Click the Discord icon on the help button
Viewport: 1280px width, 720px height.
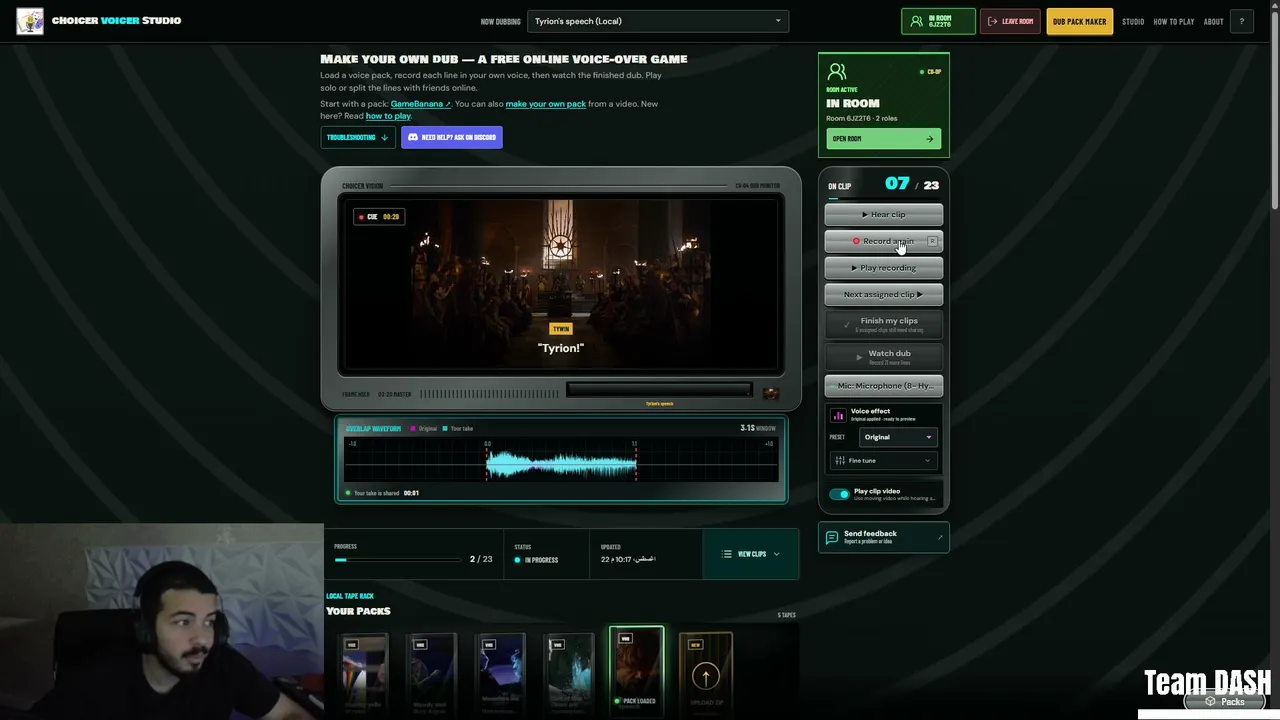(413, 137)
